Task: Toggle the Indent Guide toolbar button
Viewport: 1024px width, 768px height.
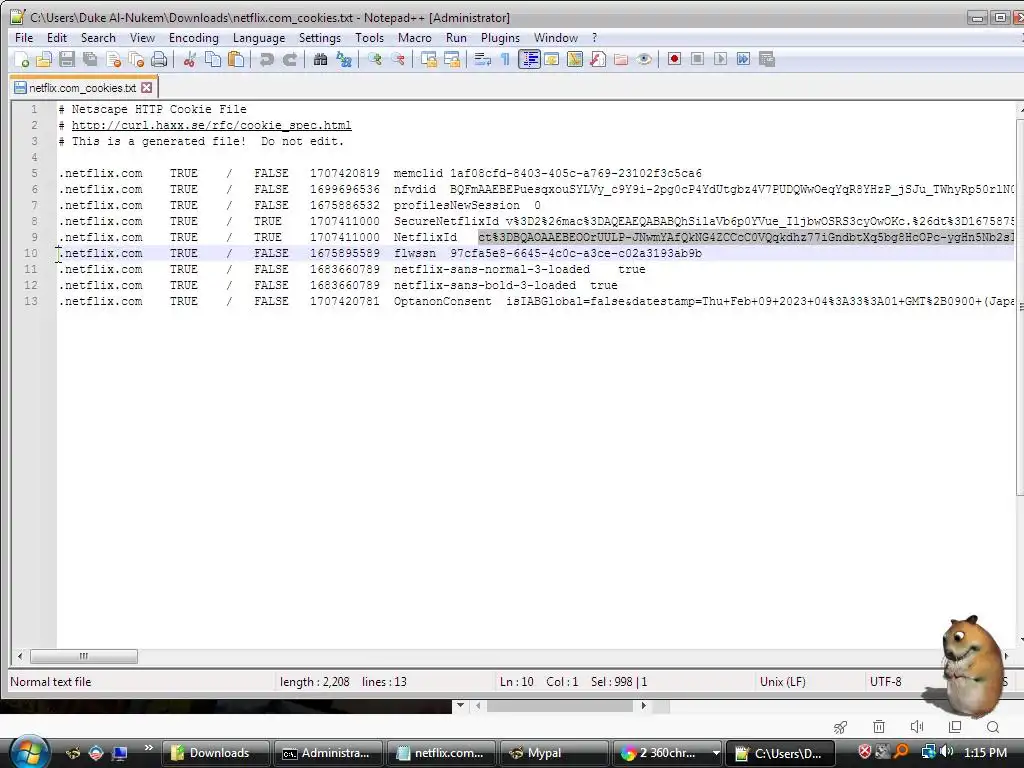Action: [x=529, y=59]
